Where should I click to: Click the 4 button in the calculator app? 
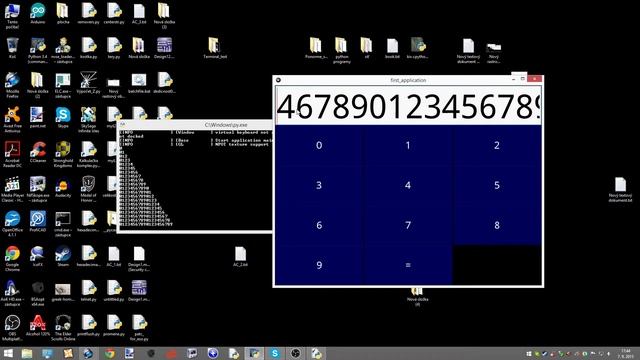click(408, 185)
